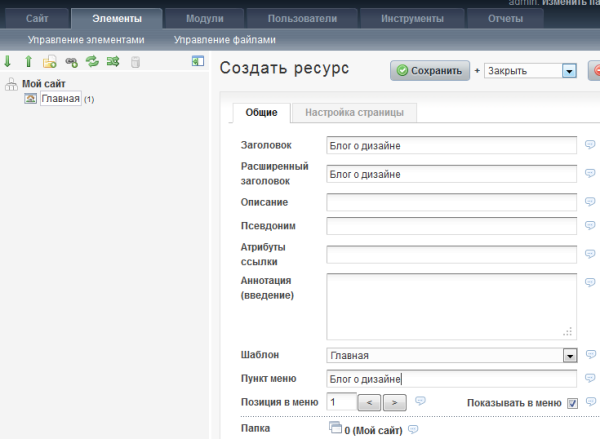Image resolution: width=600 pixels, height=439 pixels.
Task: Select Главная page in the site tree
Action: tap(60, 99)
